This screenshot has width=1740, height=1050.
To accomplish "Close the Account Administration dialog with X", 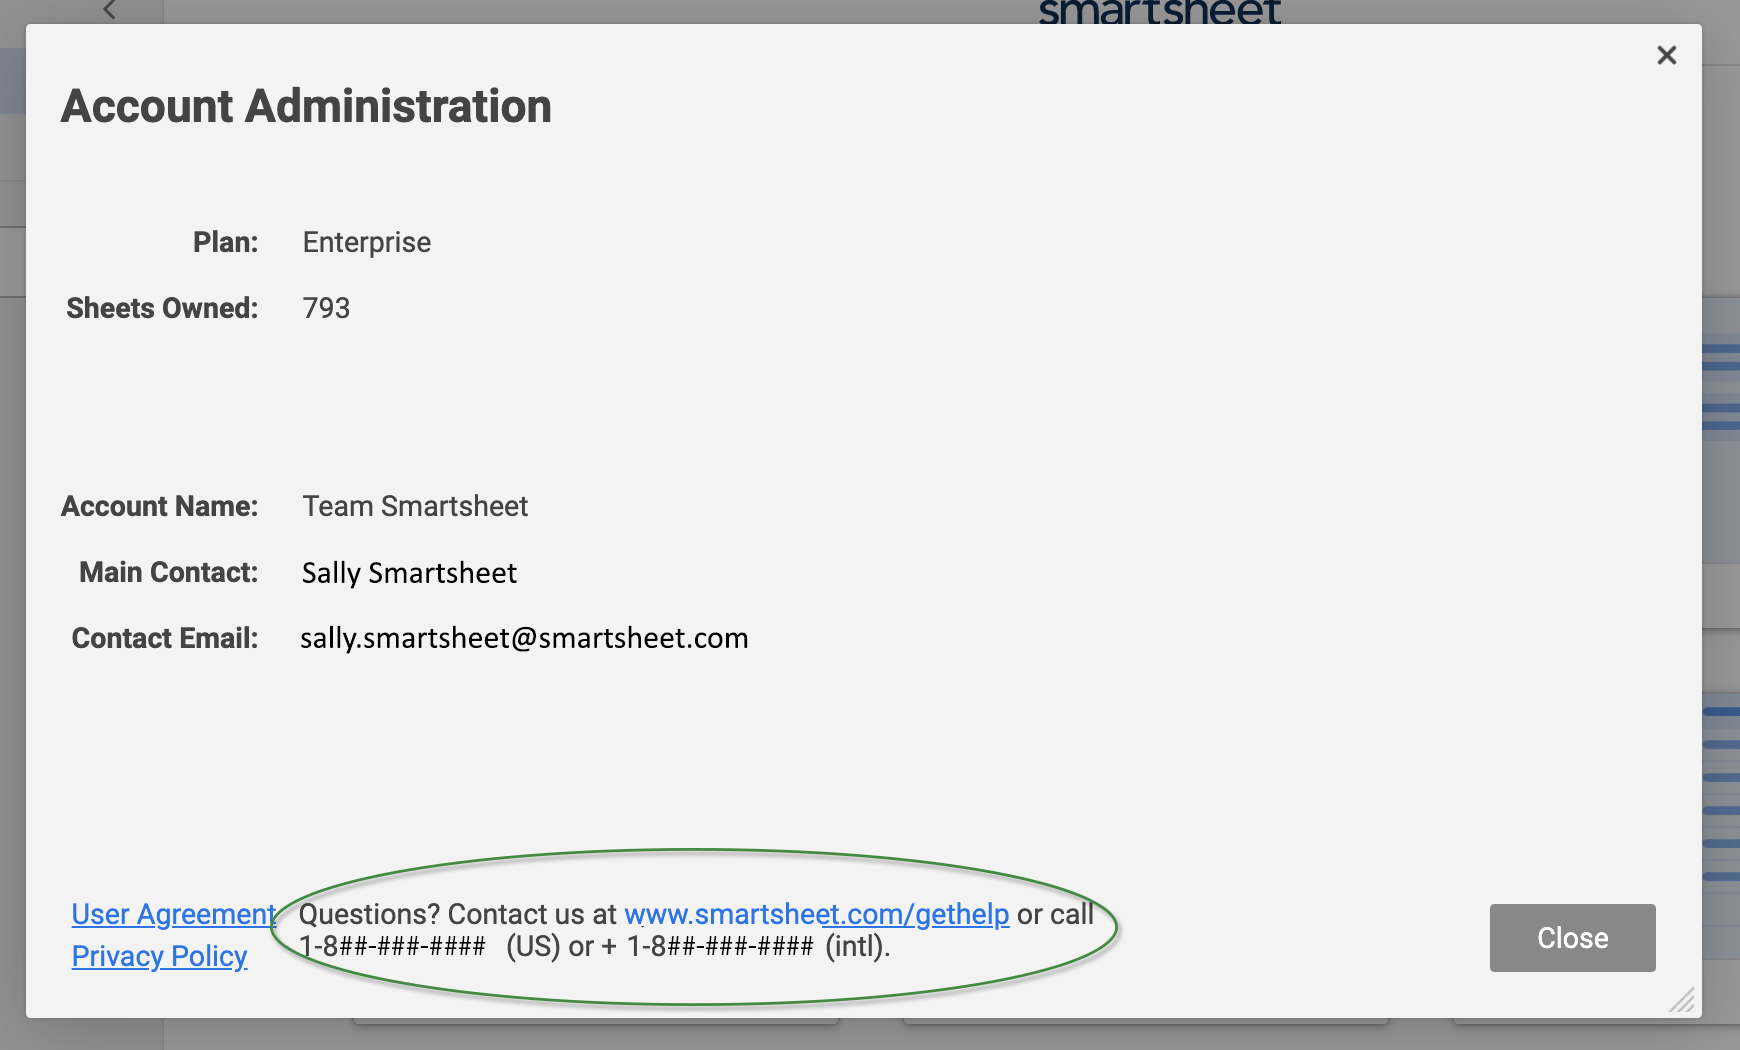I will (x=1666, y=55).
